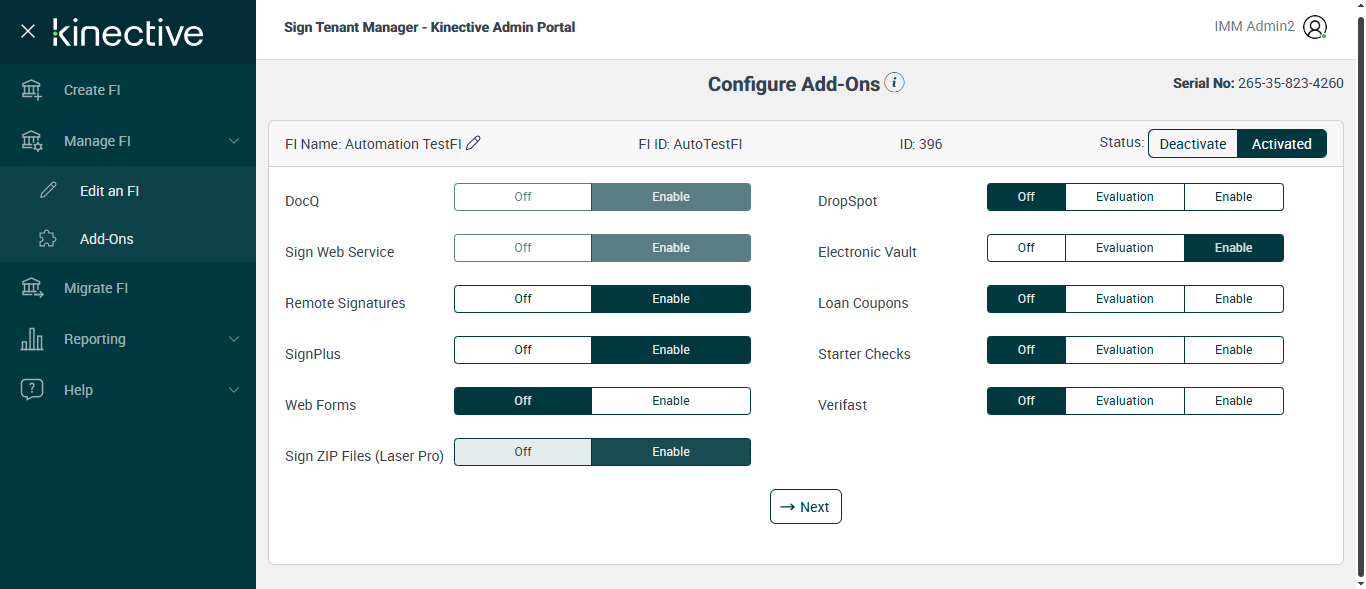Click the Deactivate status button

coord(1192,144)
